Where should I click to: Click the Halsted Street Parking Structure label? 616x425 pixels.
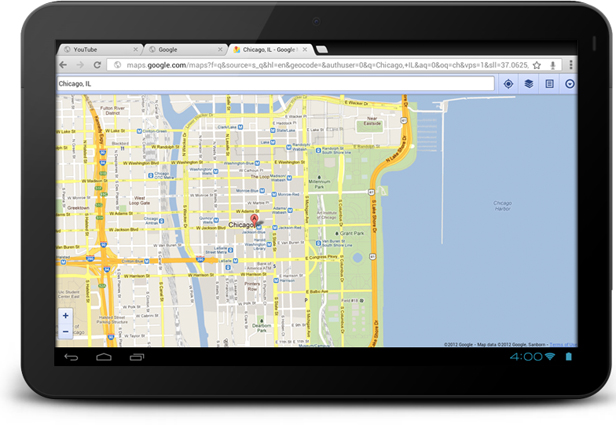point(112,319)
